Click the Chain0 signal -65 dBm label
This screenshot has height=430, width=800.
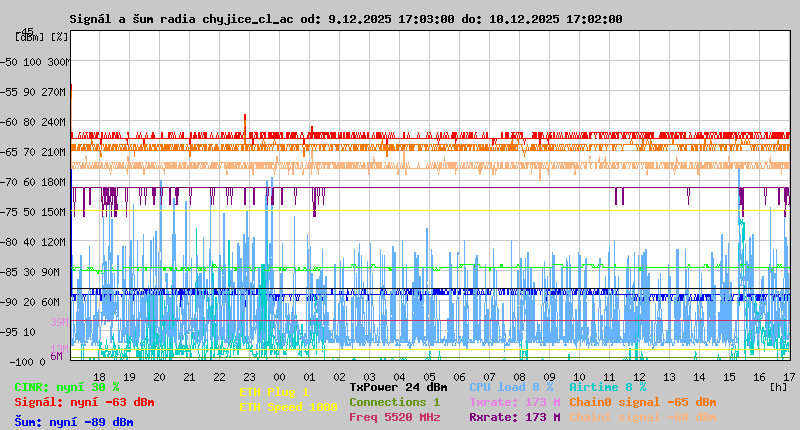click(x=642, y=402)
